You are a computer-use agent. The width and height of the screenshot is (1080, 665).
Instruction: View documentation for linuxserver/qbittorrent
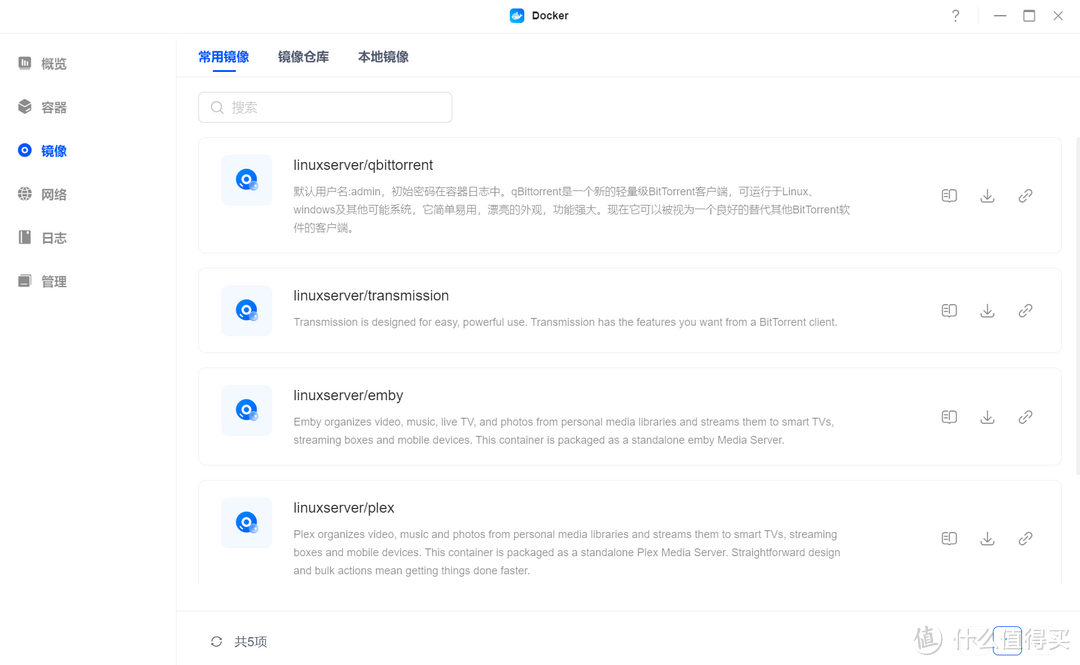(x=948, y=195)
